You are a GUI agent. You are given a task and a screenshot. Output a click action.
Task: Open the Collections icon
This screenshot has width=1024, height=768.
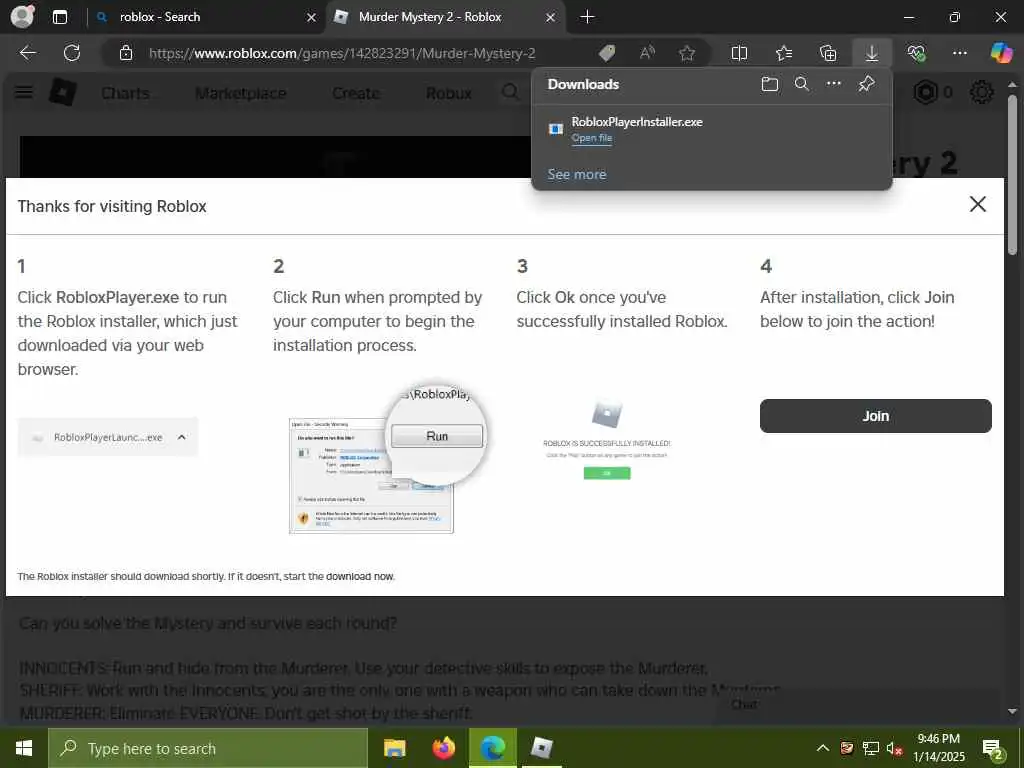828,53
